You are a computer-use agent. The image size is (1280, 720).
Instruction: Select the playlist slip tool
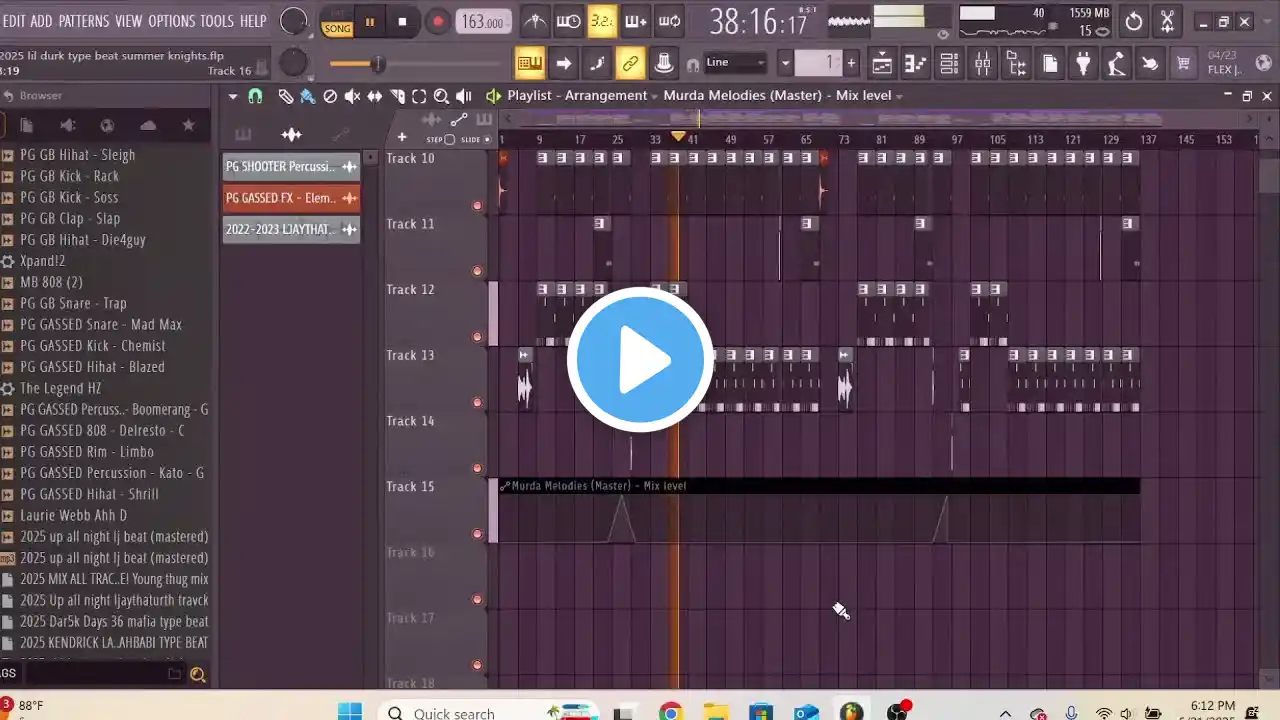coord(374,96)
